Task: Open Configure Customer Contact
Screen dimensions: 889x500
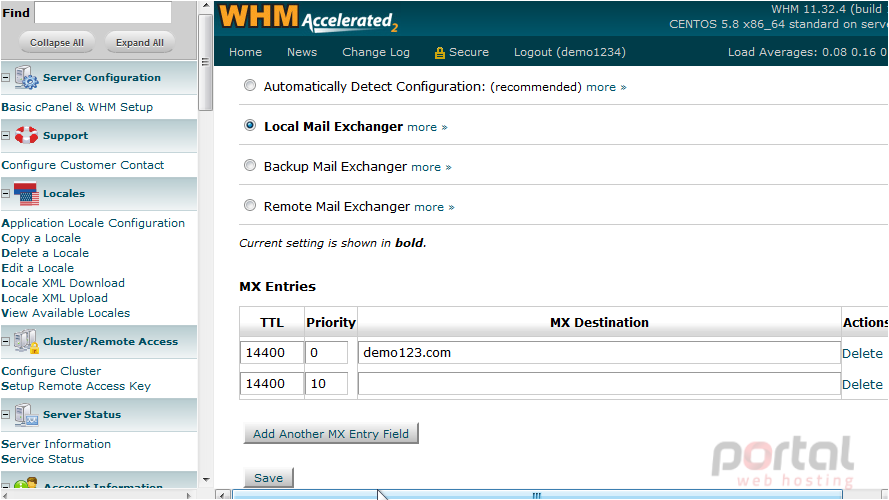Action: point(83,165)
